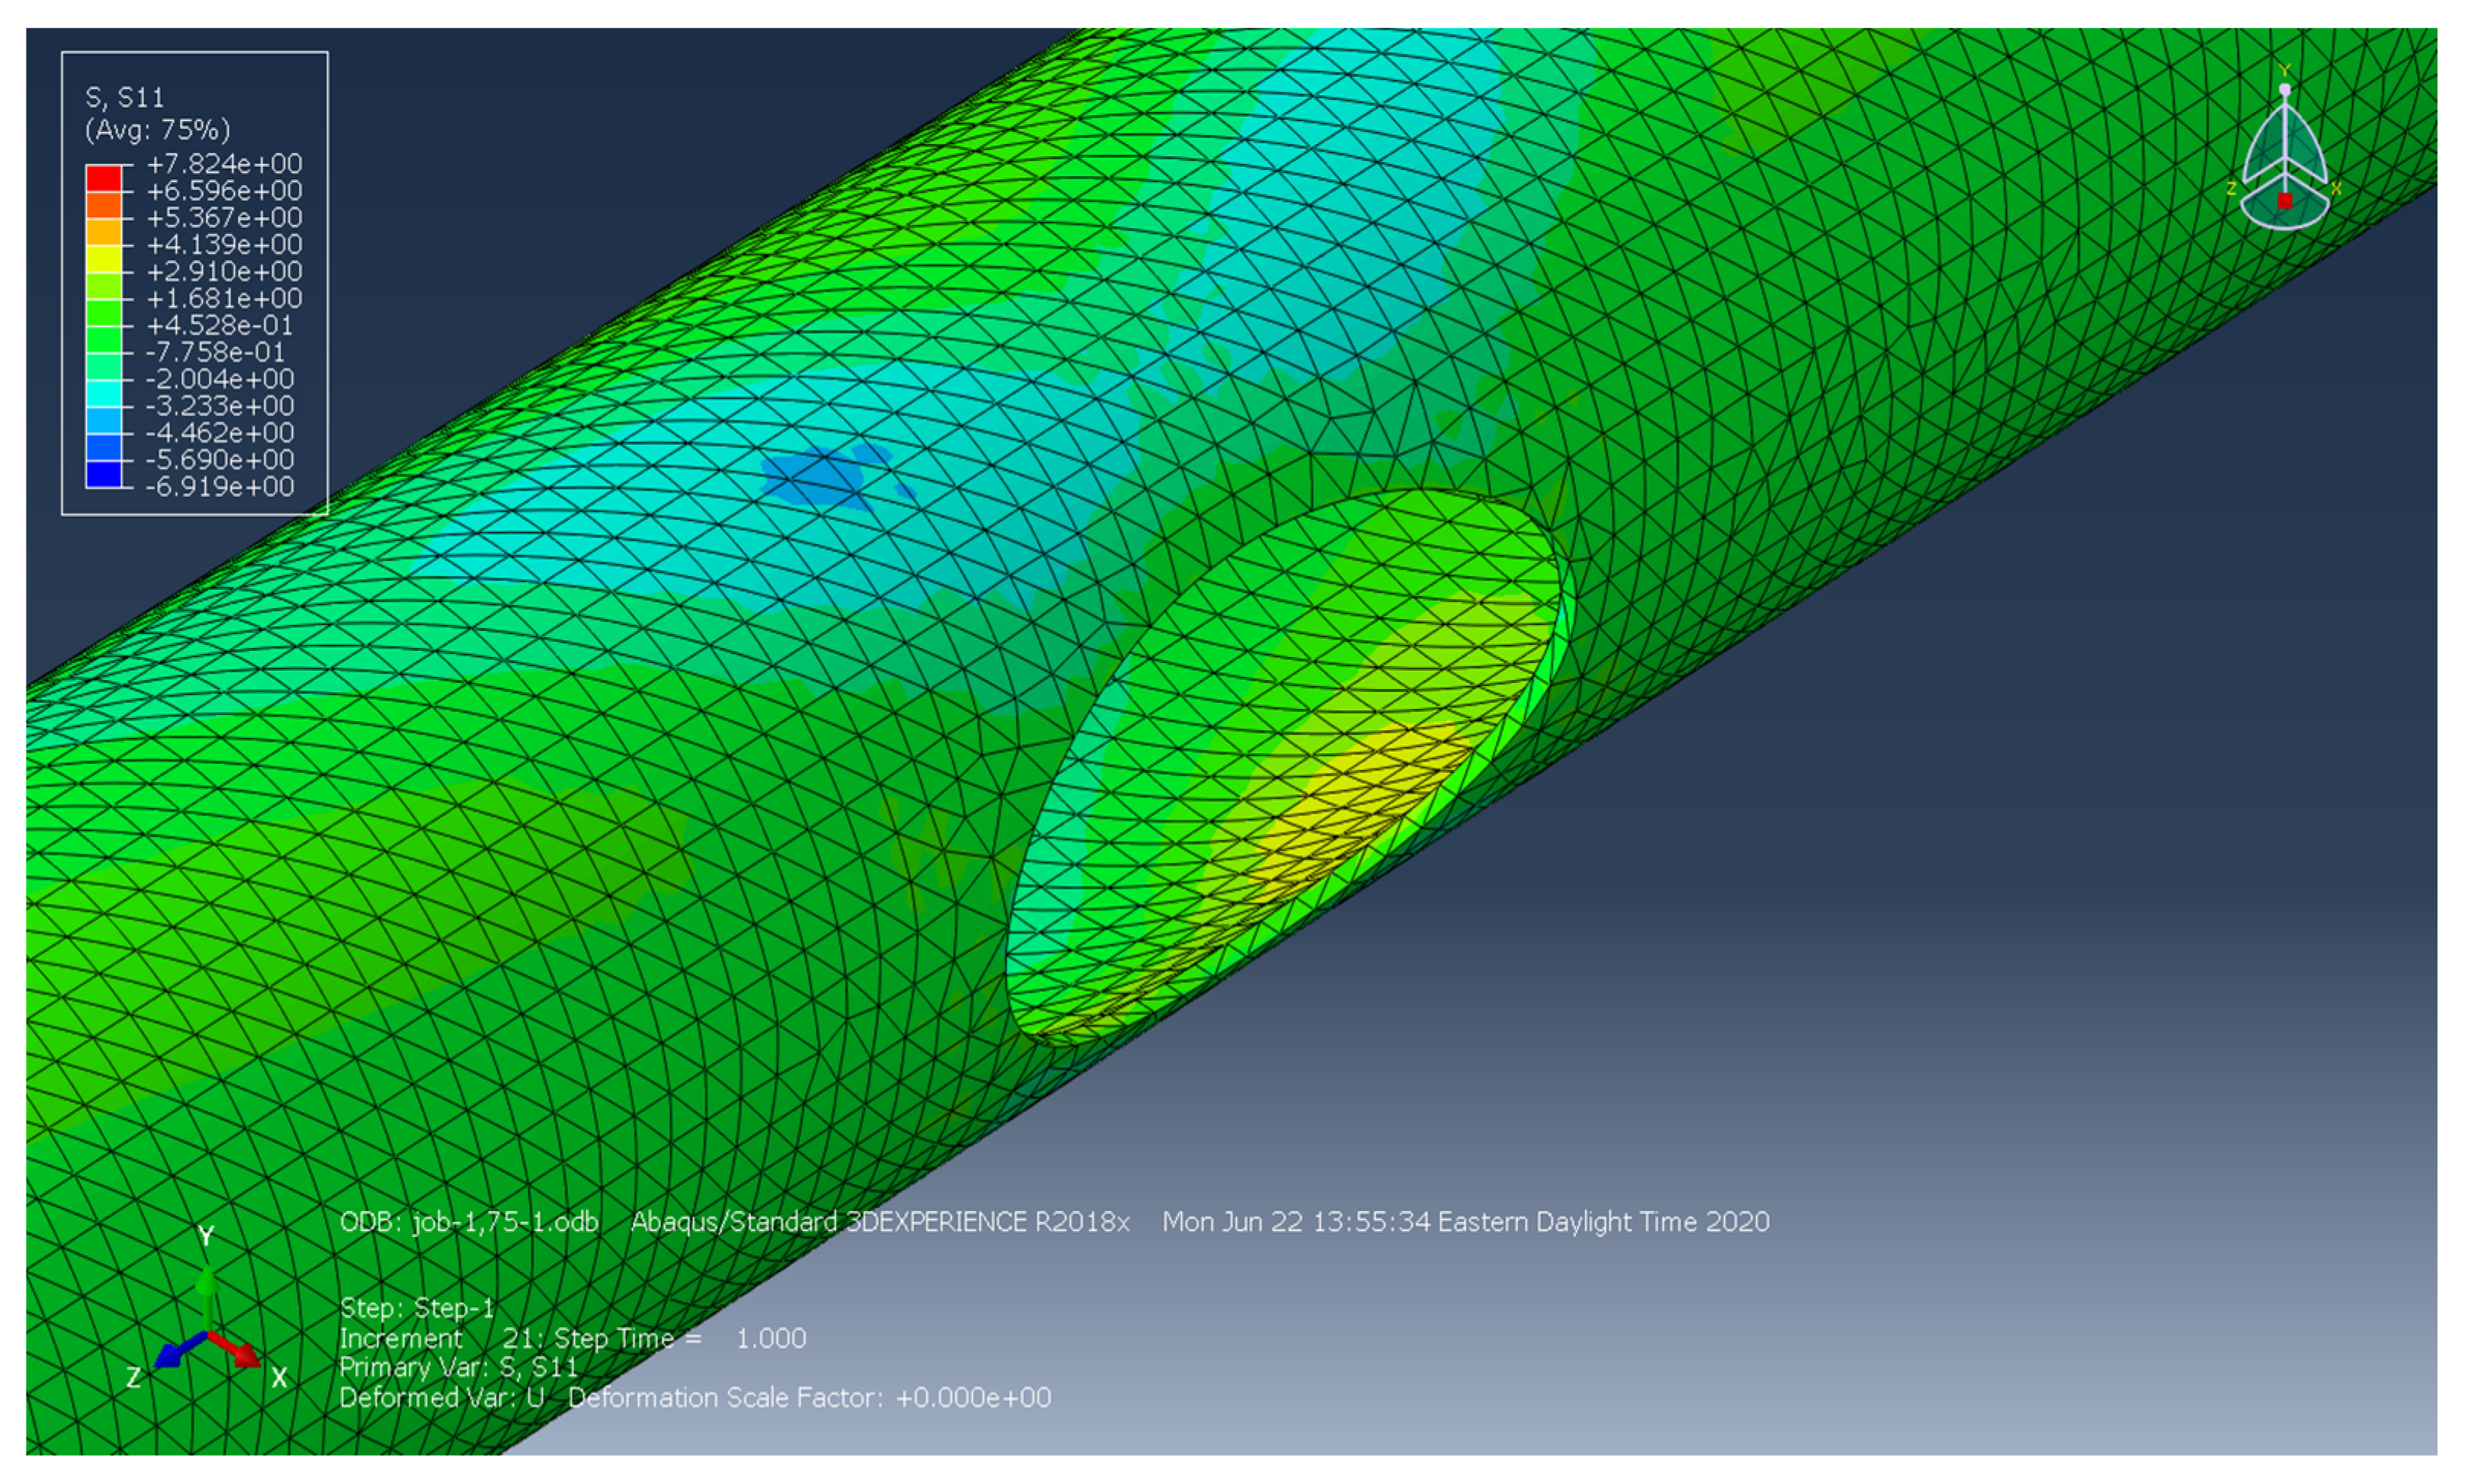This screenshot has height=1484, width=2468.
Task: Click the X label on the view compass
Action: point(2336,189)
